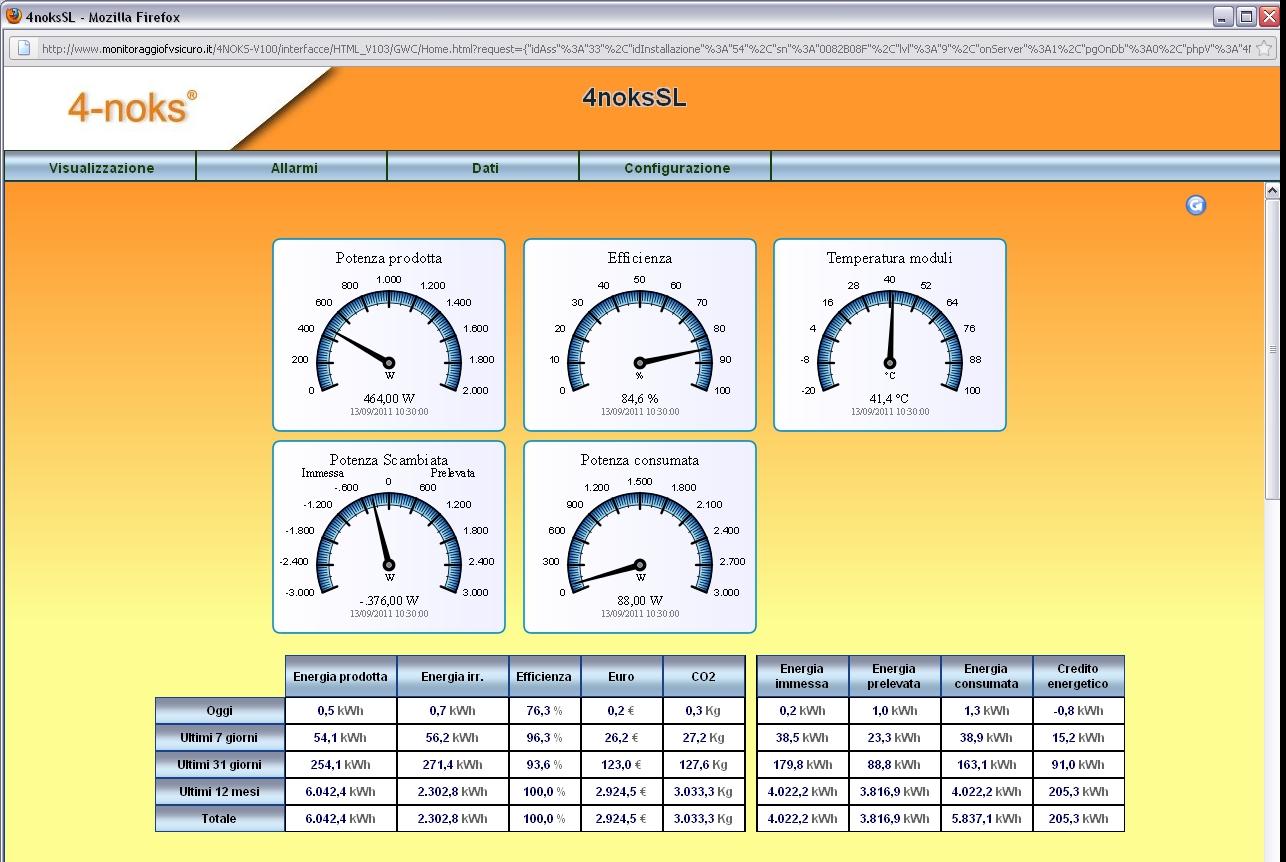This screenshot has height=862, width=1286.
Task: Minimize the Firefox window
Action: coord(1224,17)
